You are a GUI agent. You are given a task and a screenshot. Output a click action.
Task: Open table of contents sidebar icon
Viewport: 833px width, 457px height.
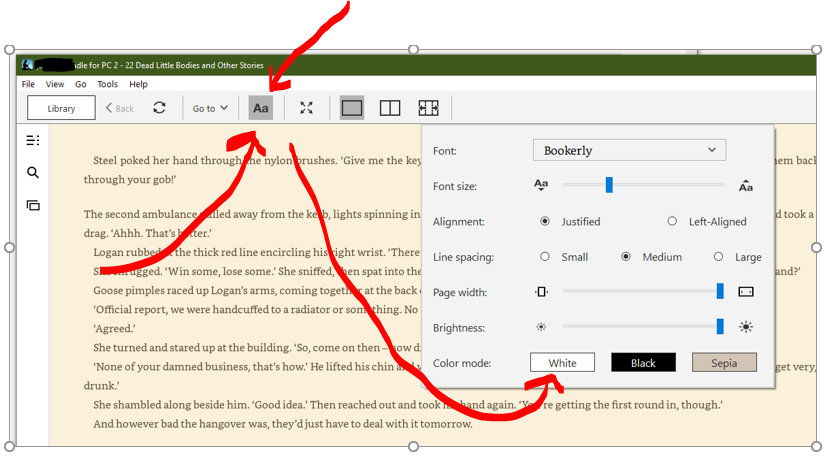coord(33,140)
